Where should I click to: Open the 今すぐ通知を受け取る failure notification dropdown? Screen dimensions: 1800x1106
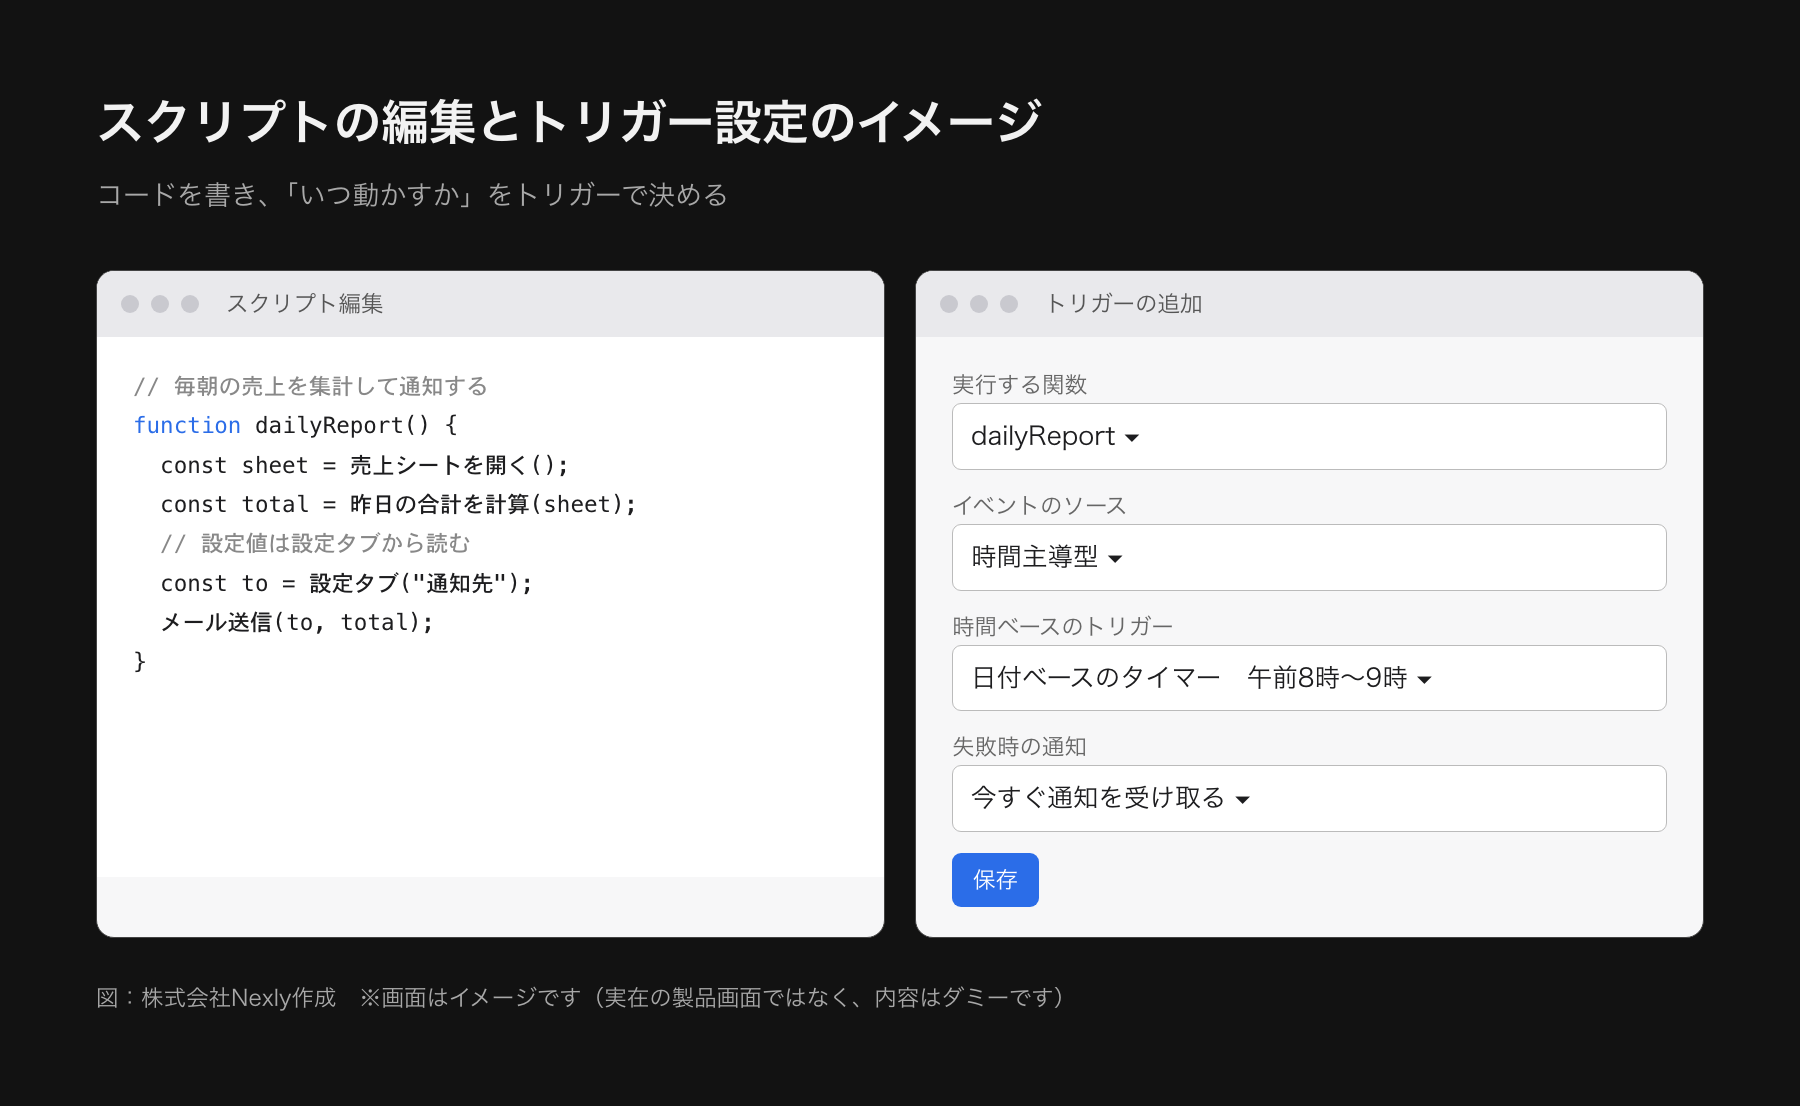coord(1309,798)
